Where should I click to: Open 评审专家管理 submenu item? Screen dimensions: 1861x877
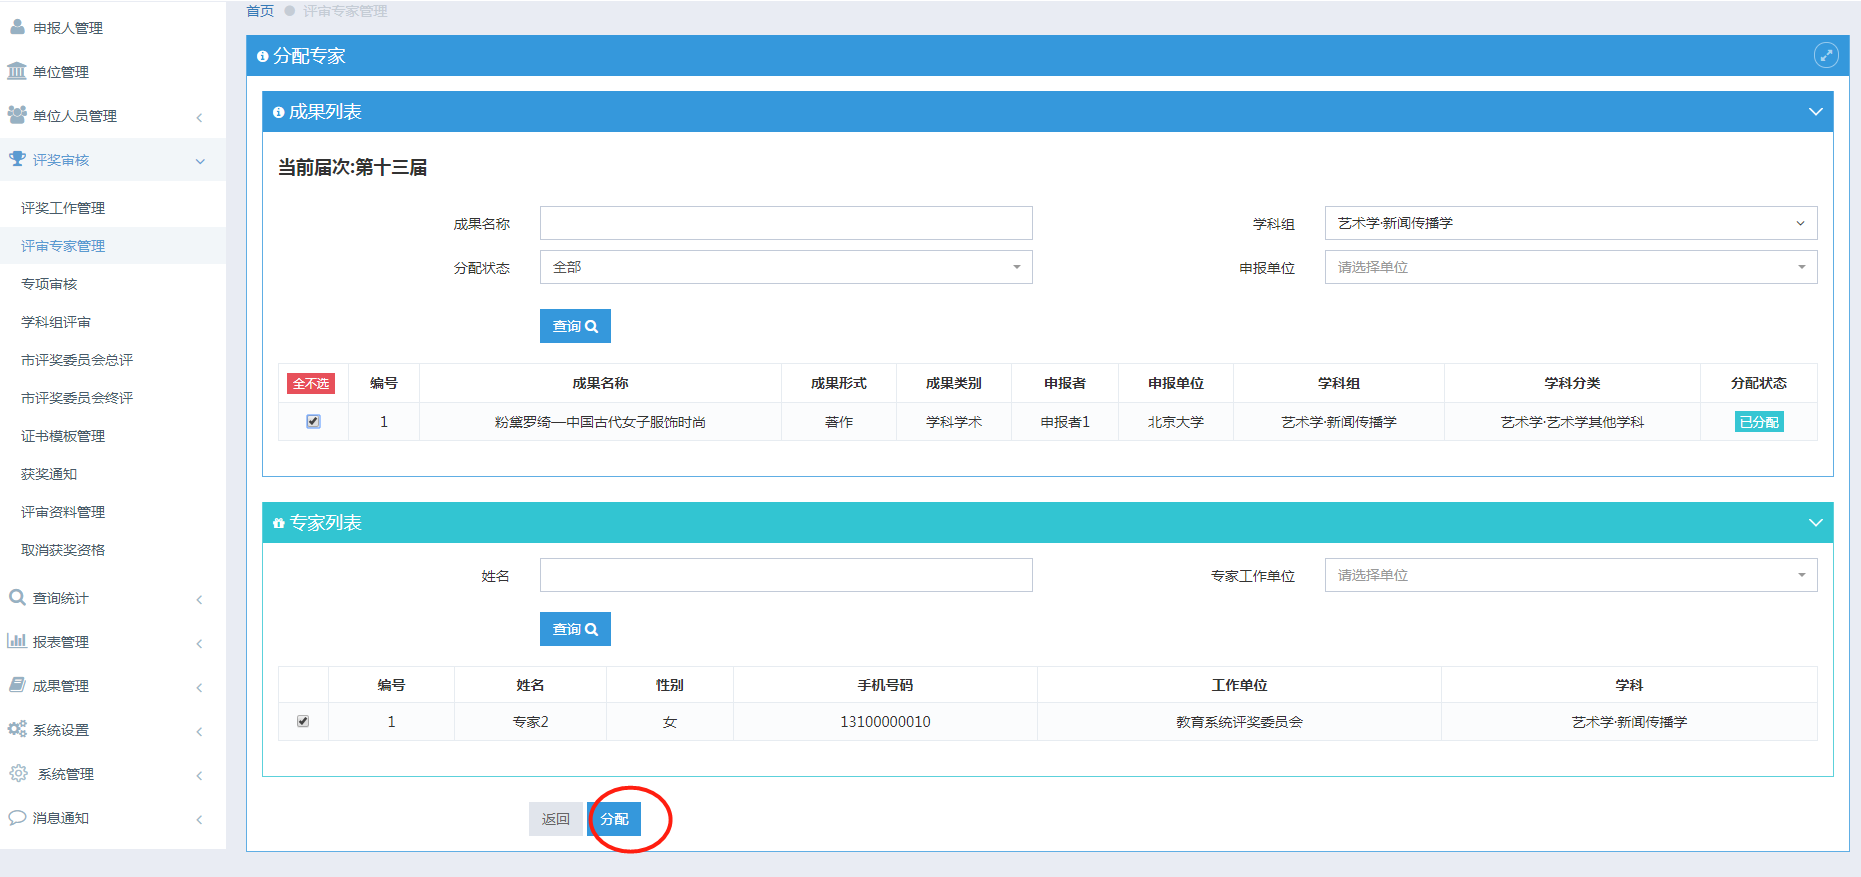[x=63, y=246]
